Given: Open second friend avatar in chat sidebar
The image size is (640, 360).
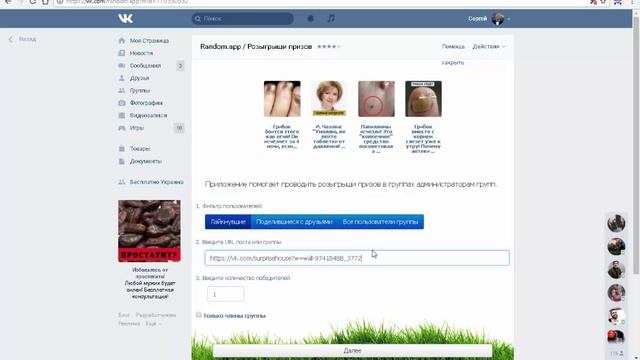Looking at the screenshot, I should (x=616, y=247).
